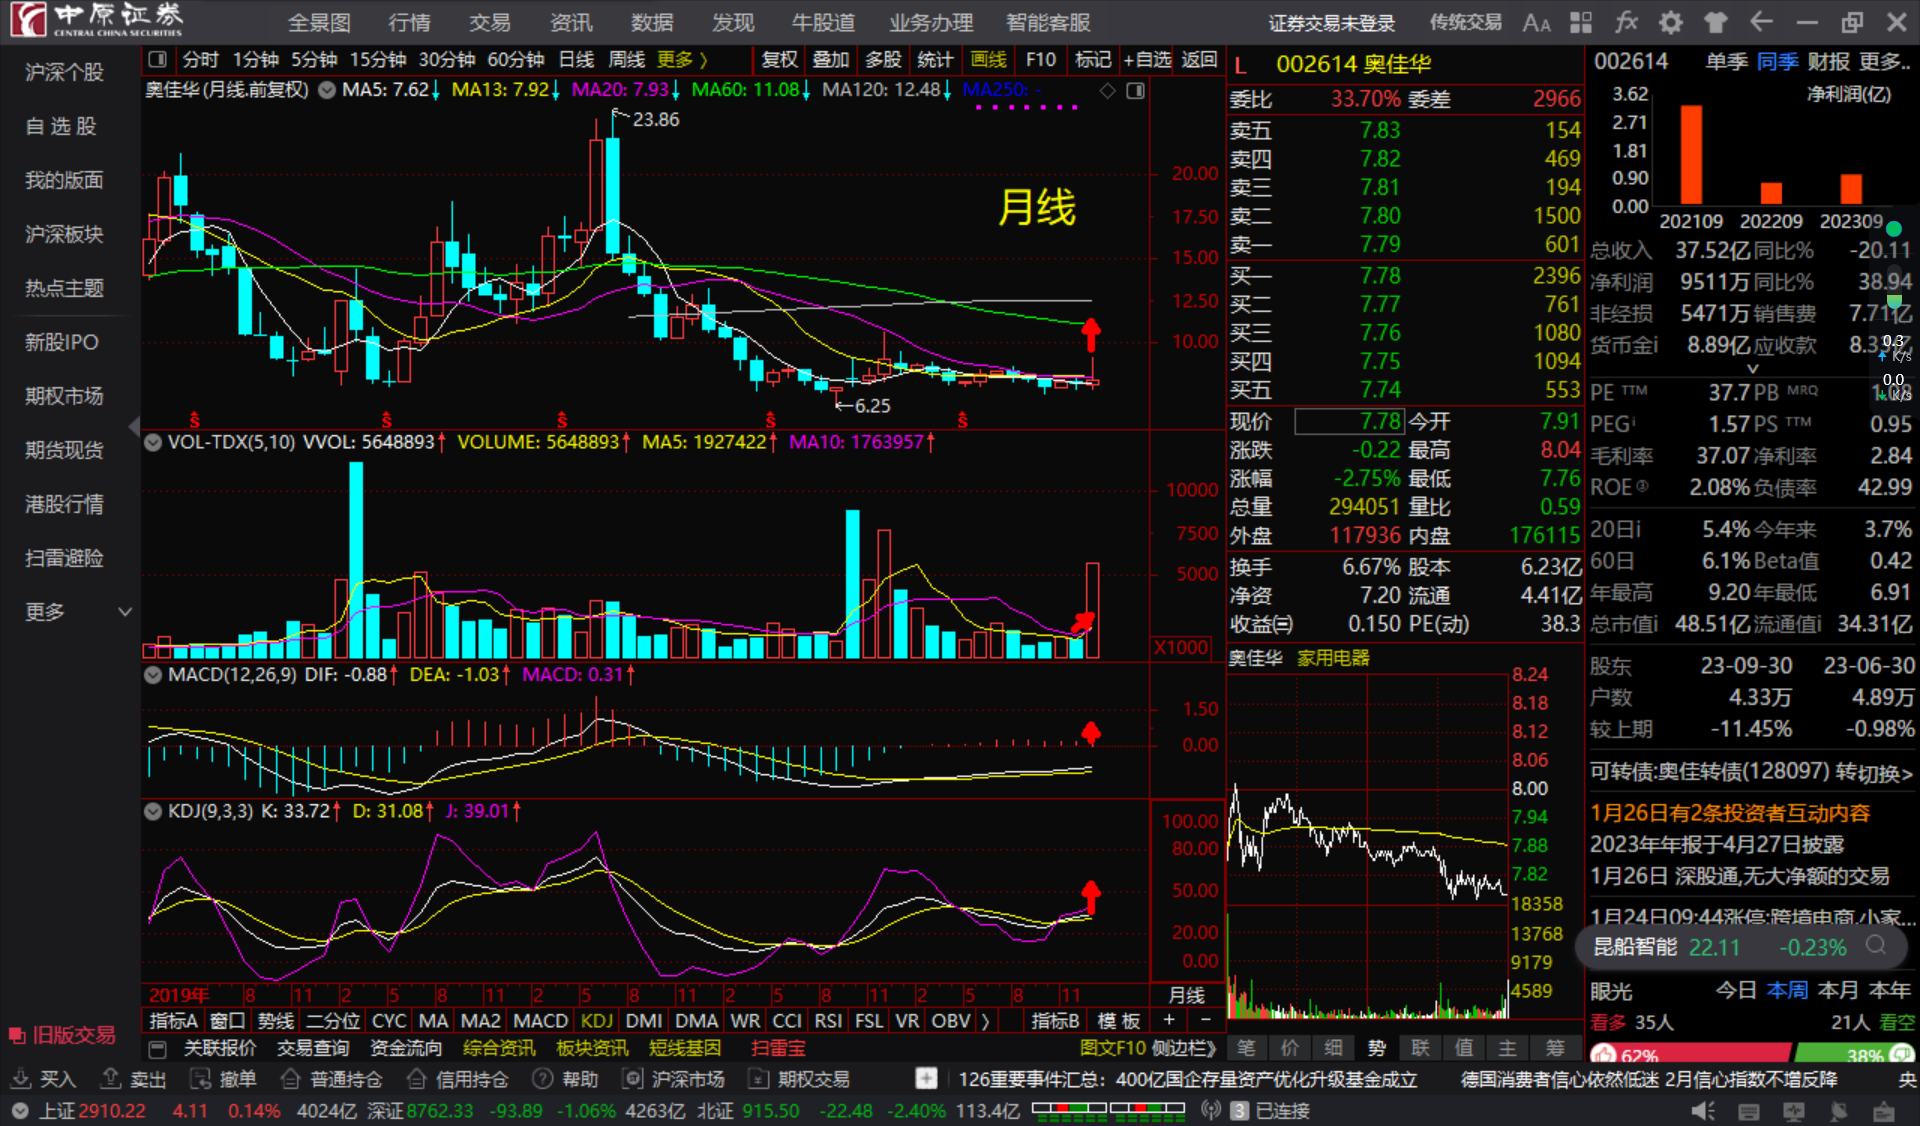
Task: Toggle the 同季 report mode
Action: tap(1777, 62)
